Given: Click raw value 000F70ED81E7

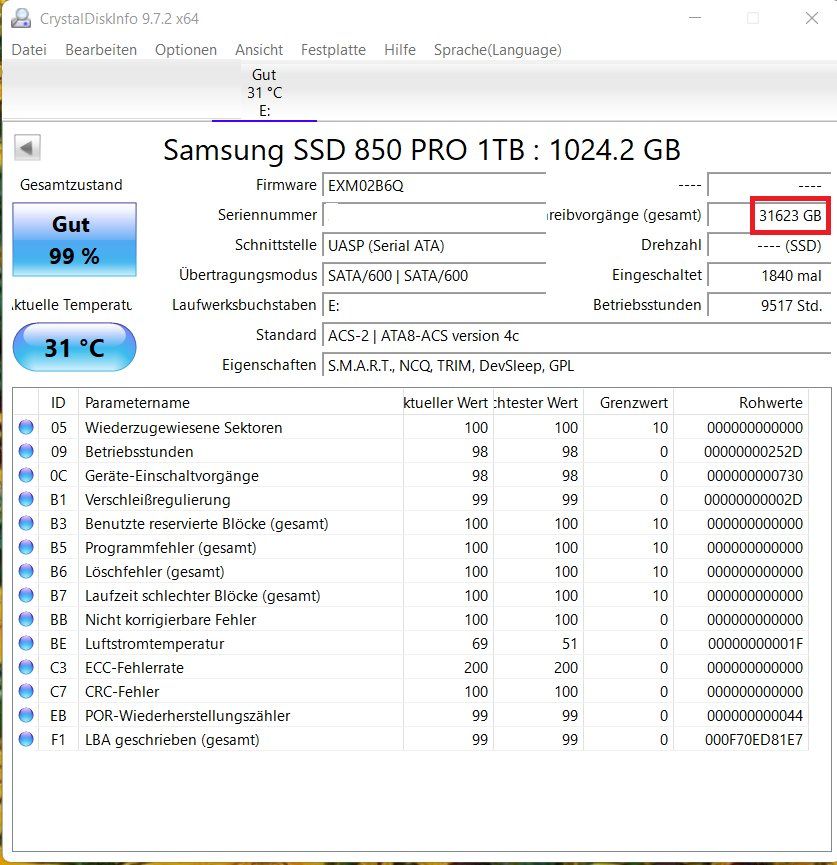Looking at the screenshot, I should (x=754, y=740).
